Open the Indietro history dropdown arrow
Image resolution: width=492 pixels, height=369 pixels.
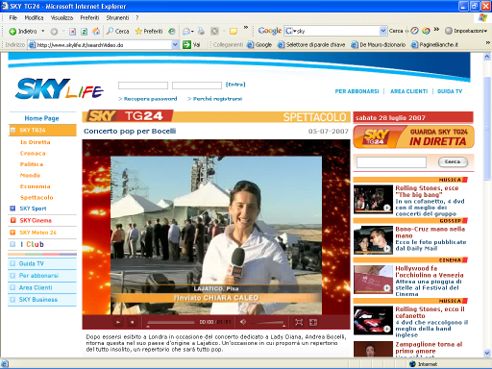(x=43, y=31)
